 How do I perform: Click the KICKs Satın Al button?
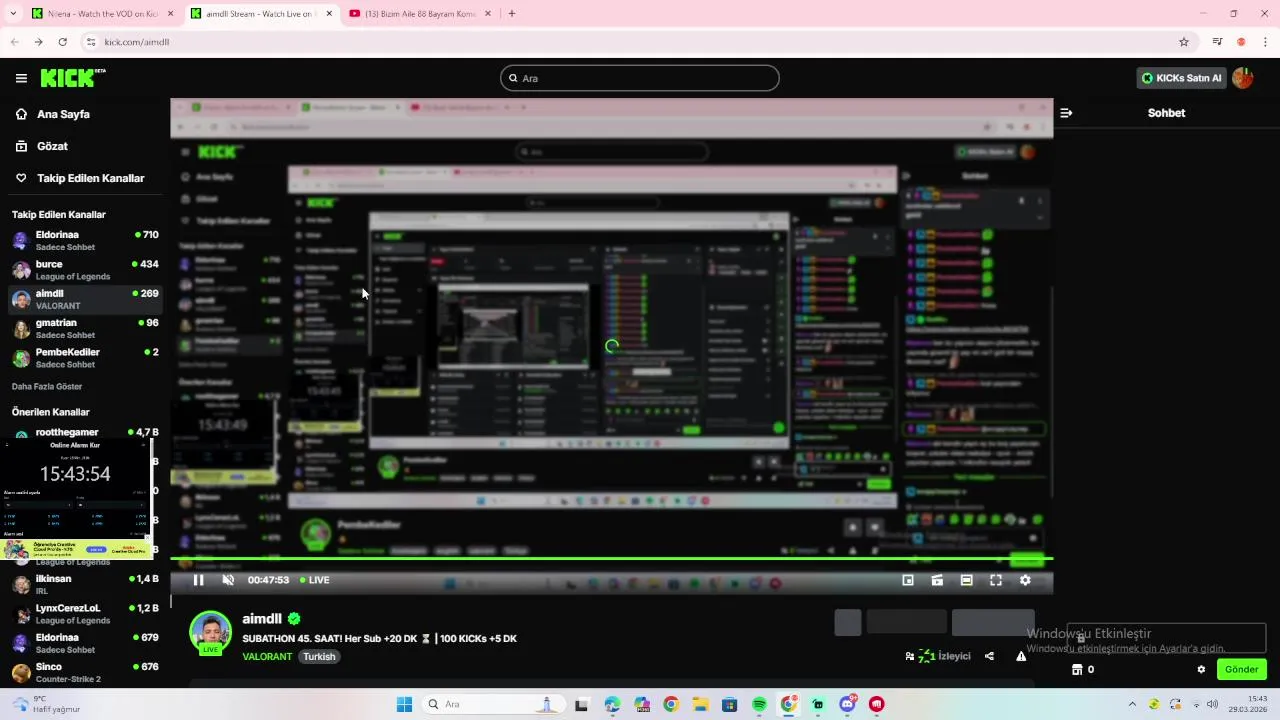click(1182, 78)
